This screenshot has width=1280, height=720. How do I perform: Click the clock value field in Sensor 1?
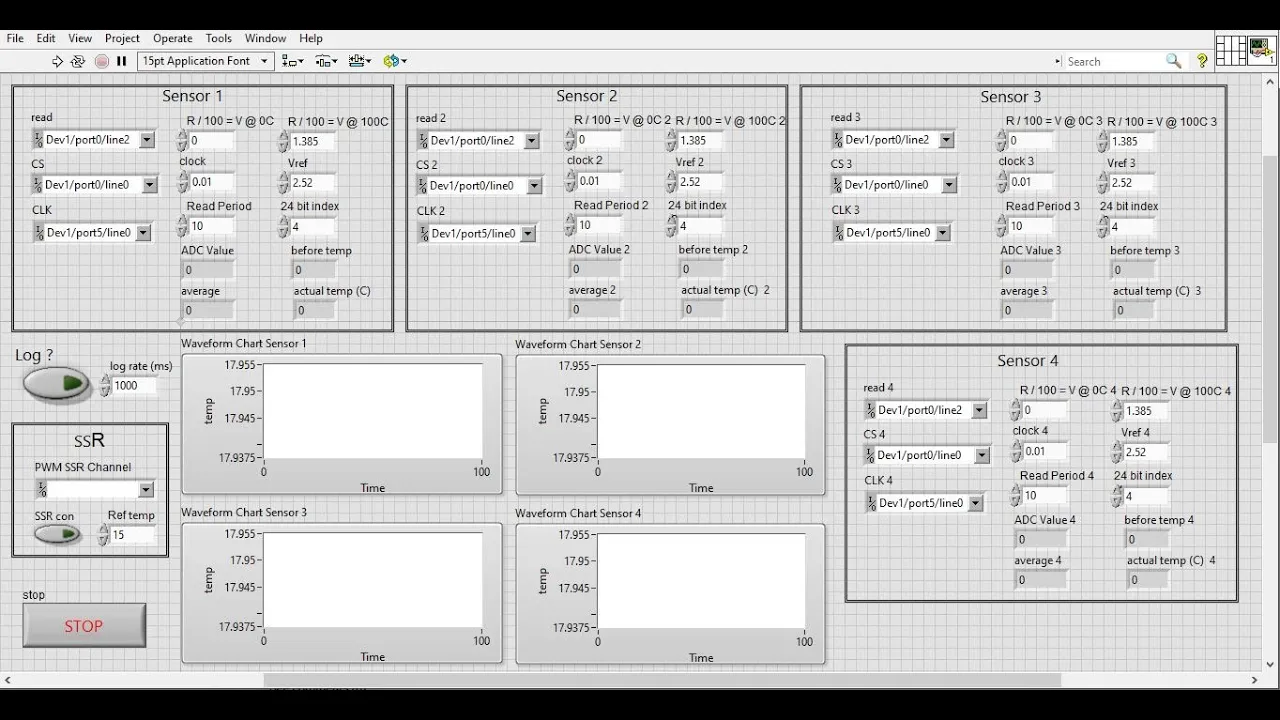[x=212, y=182]
